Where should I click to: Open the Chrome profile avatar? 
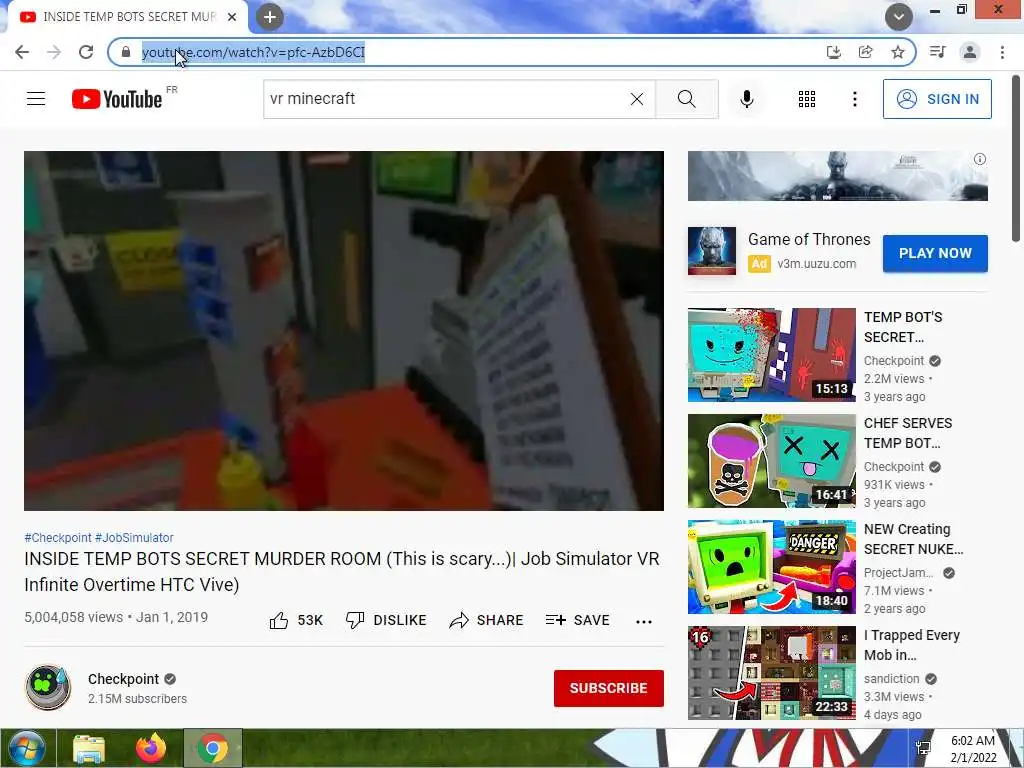[x=970, y=52]
